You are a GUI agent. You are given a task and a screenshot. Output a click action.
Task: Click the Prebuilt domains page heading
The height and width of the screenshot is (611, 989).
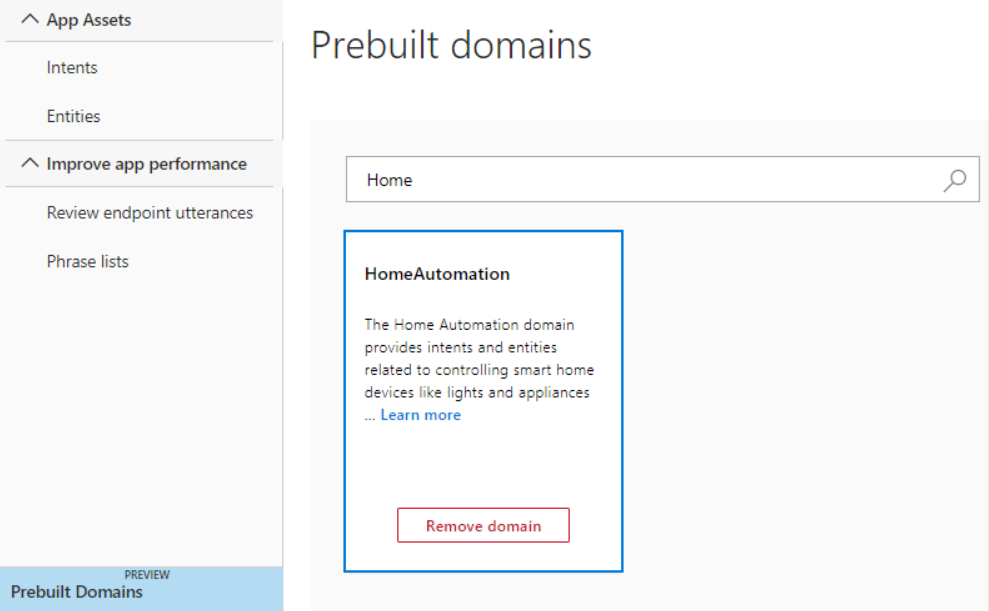tap(451, 46)
